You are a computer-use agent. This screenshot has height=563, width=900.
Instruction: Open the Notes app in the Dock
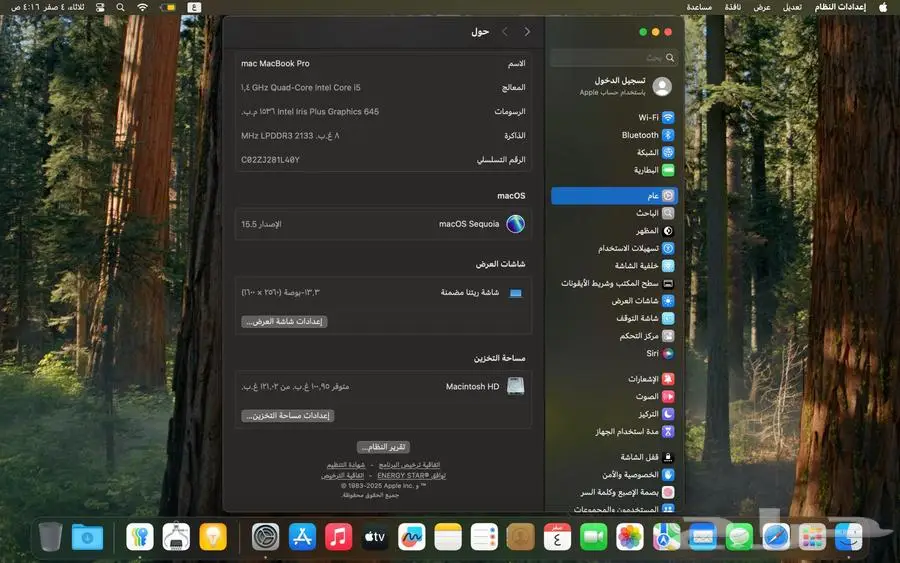pyautogui.click(x=448, y=537)
